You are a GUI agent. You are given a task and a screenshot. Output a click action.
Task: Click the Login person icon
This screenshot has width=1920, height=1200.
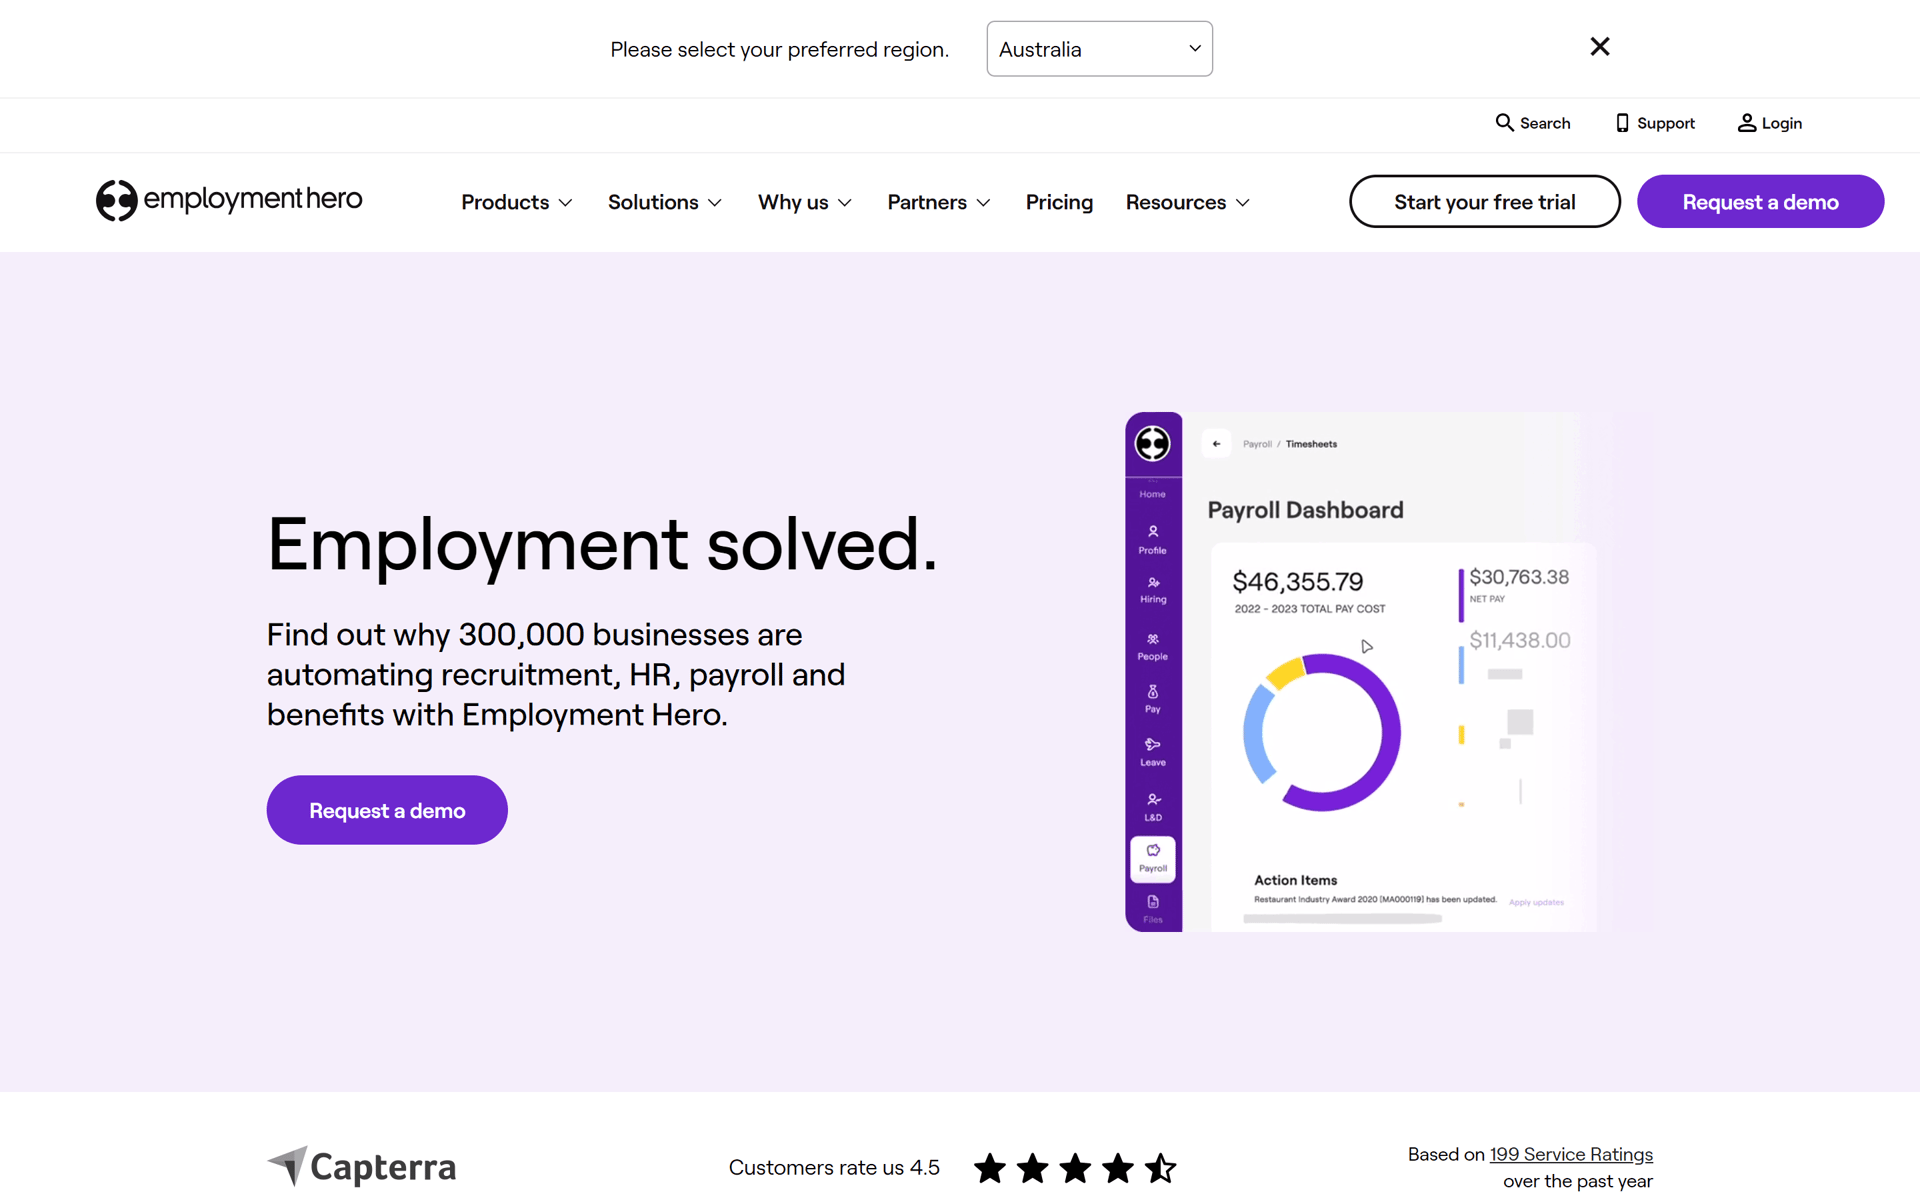pyautogui.click(x=1746, y=122)
